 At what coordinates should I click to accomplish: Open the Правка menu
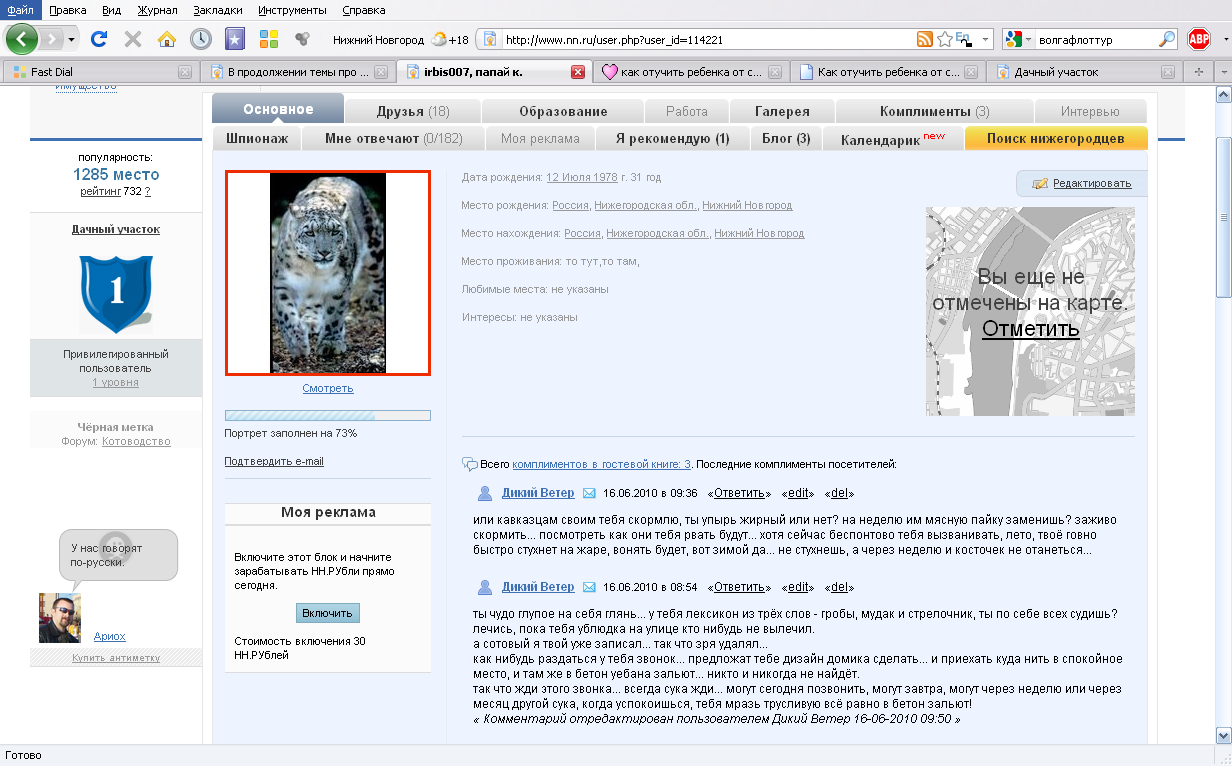coord(67,10)
